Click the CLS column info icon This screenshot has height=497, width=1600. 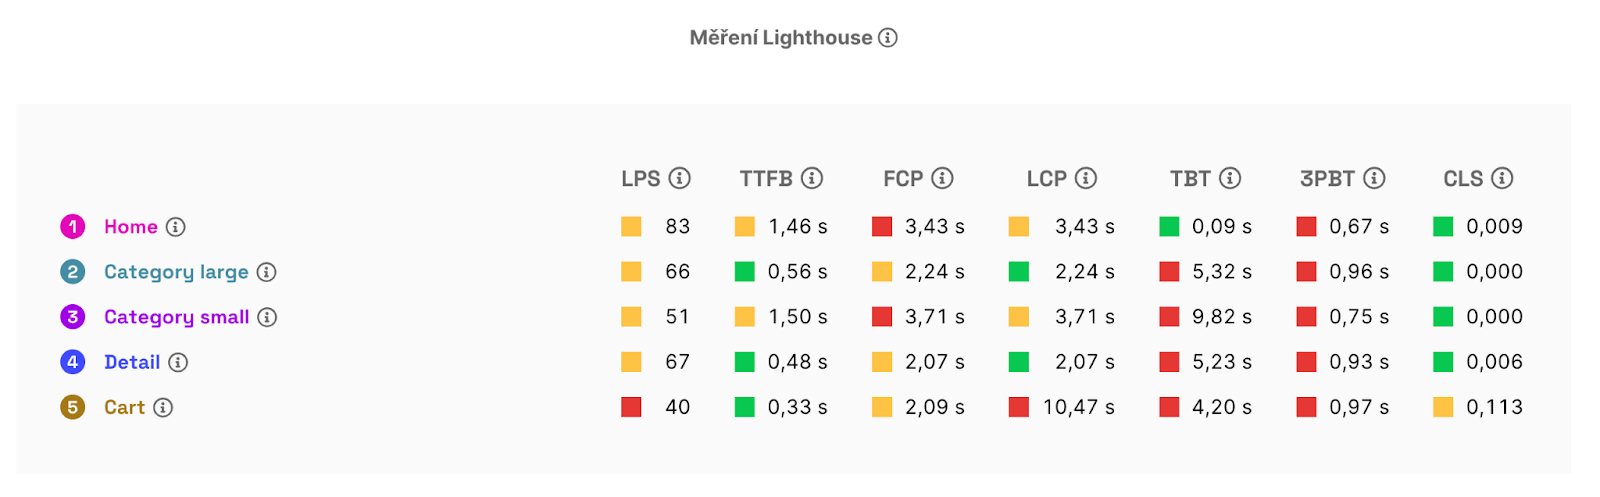[x=1502, y=178]
